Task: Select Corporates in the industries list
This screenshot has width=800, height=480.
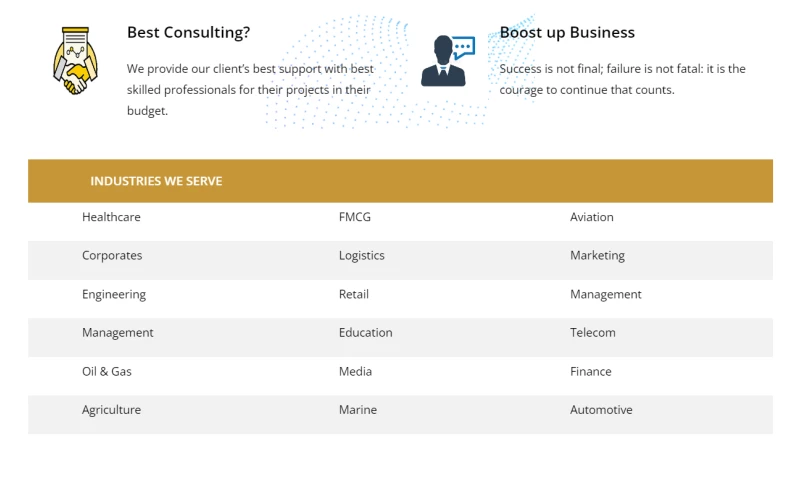Action: (x=112, y=256)
